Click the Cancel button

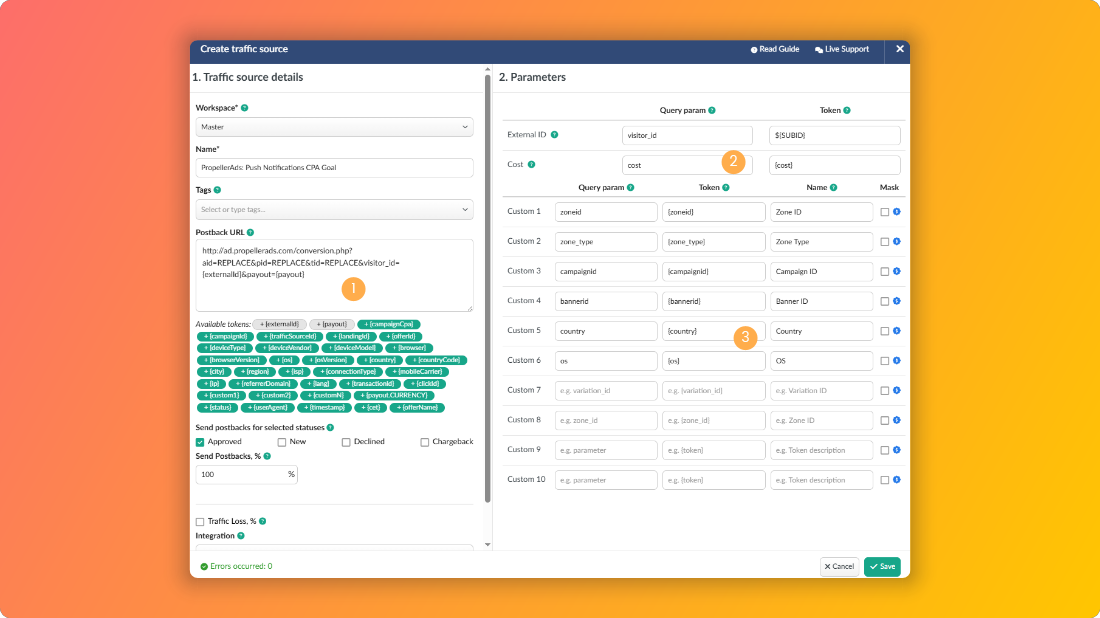click(839, 567)
